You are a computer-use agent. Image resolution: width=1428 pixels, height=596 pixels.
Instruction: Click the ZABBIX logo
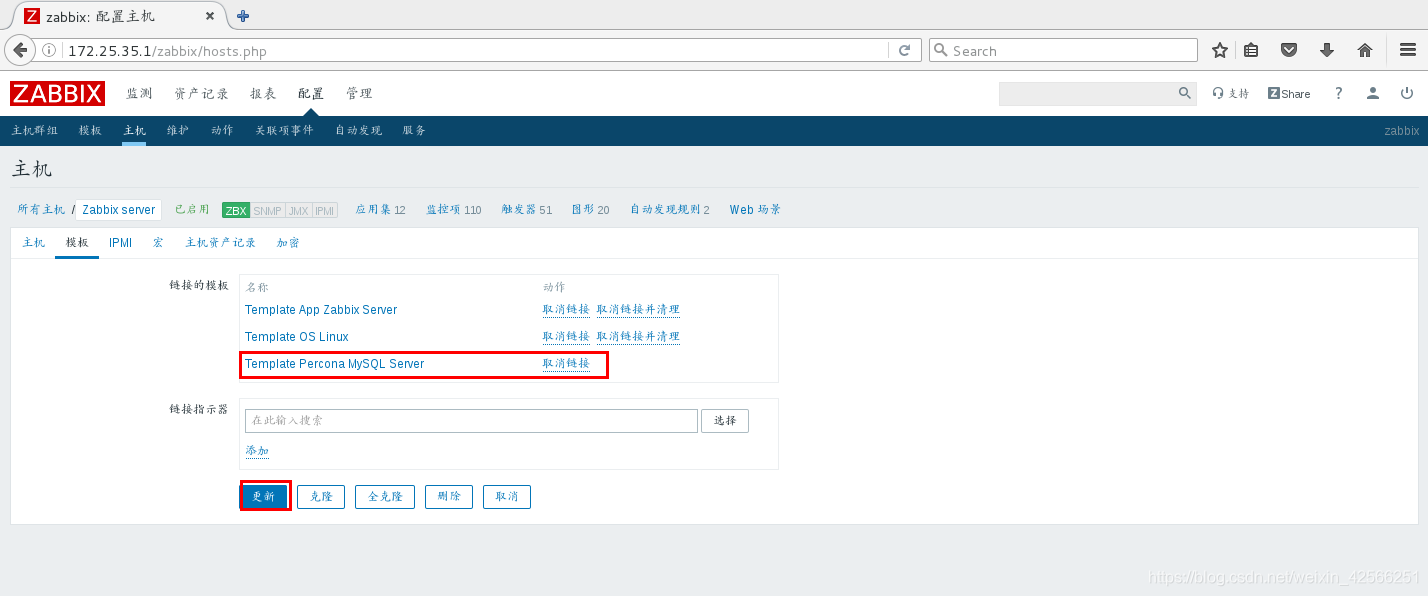click(x=57, y=93)
